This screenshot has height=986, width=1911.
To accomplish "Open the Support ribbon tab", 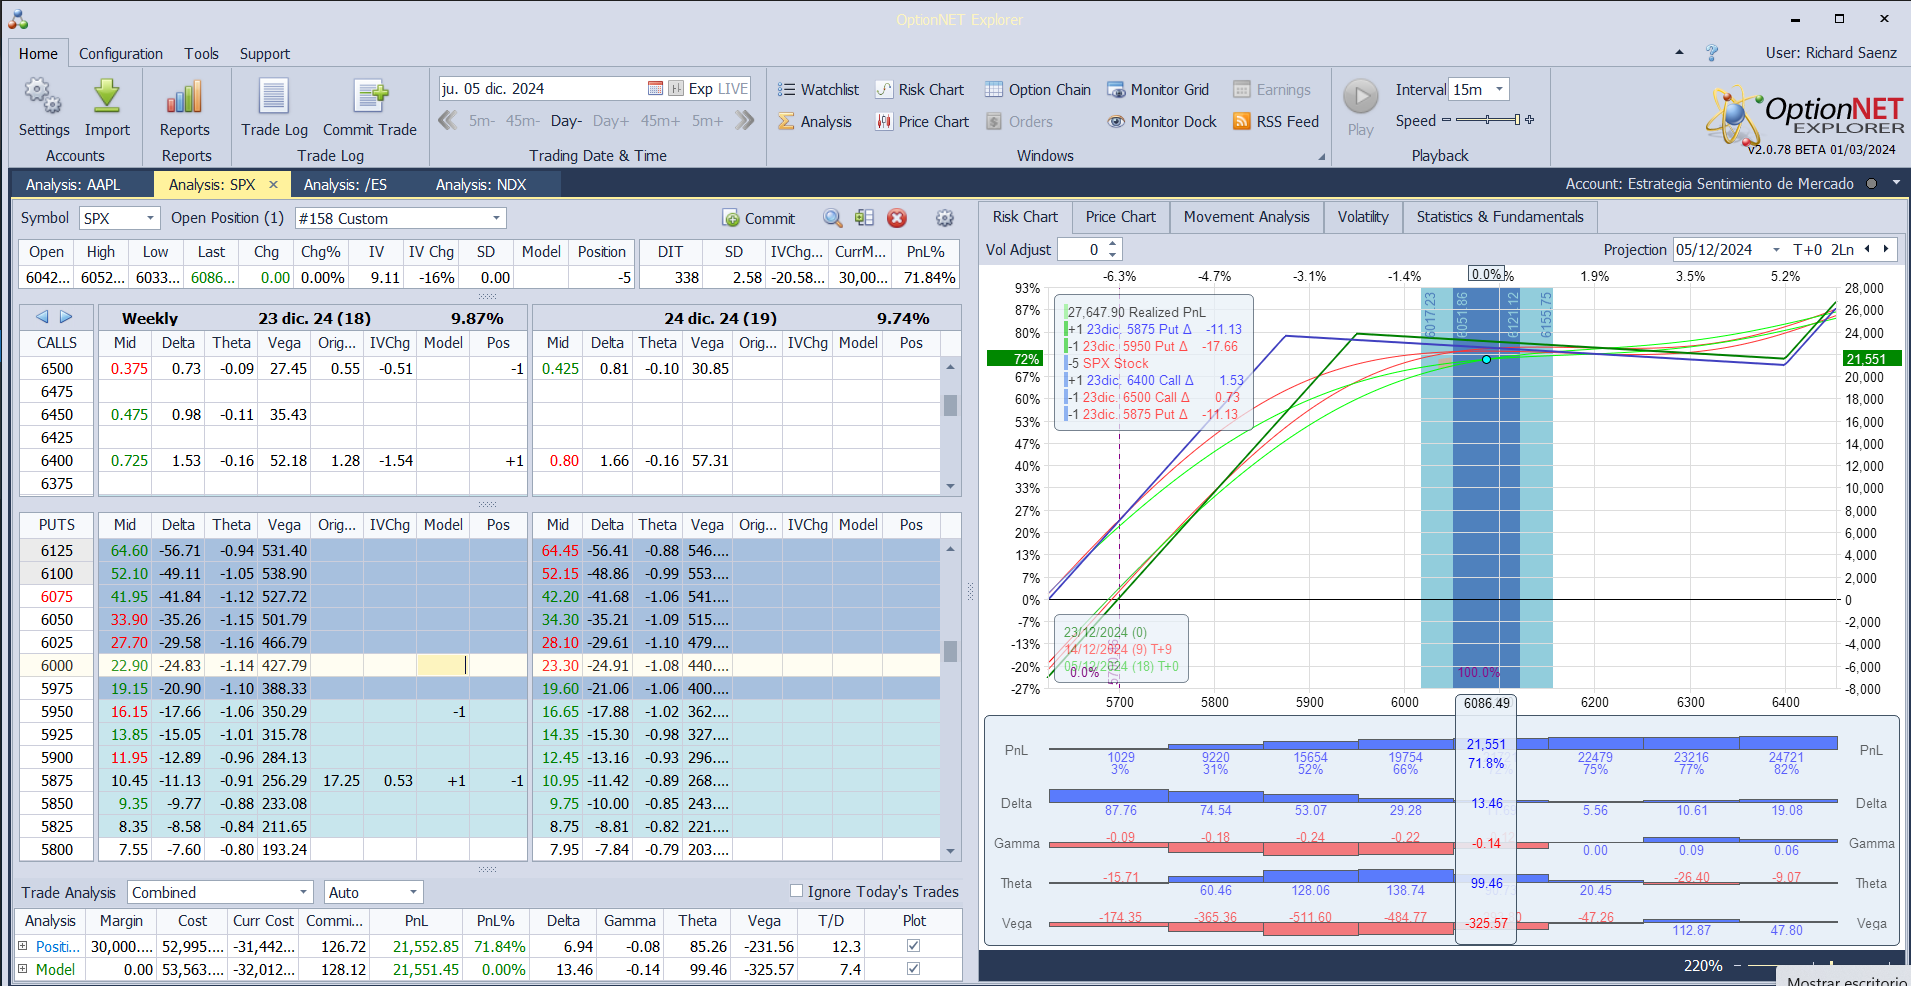I will pyautogui.click(x=265, y=53).
